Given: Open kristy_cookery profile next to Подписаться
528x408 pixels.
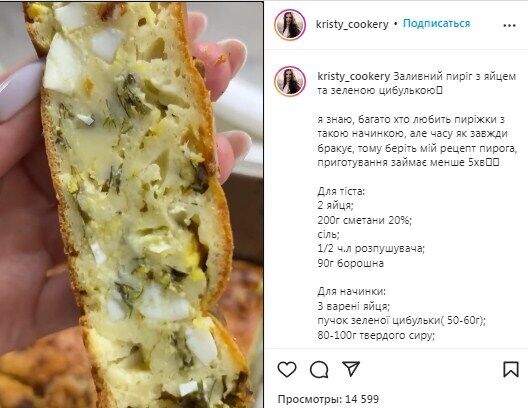Looking at the screenshot, I should click(352, 24).
